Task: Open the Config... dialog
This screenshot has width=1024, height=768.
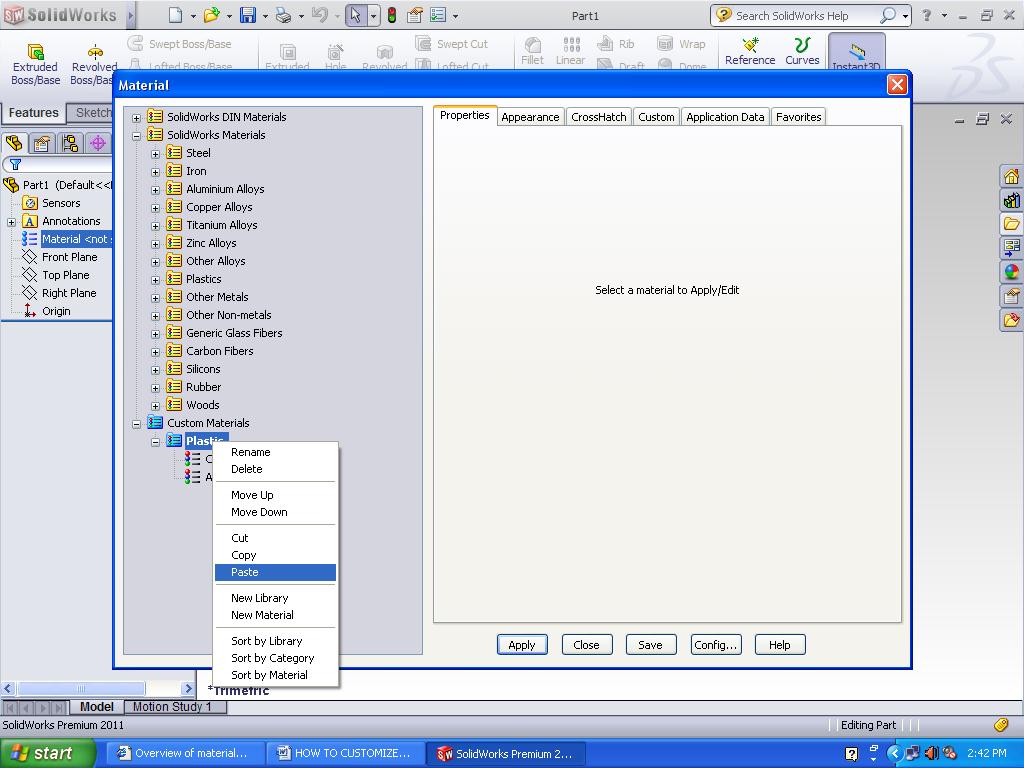Action: [715, 644]
